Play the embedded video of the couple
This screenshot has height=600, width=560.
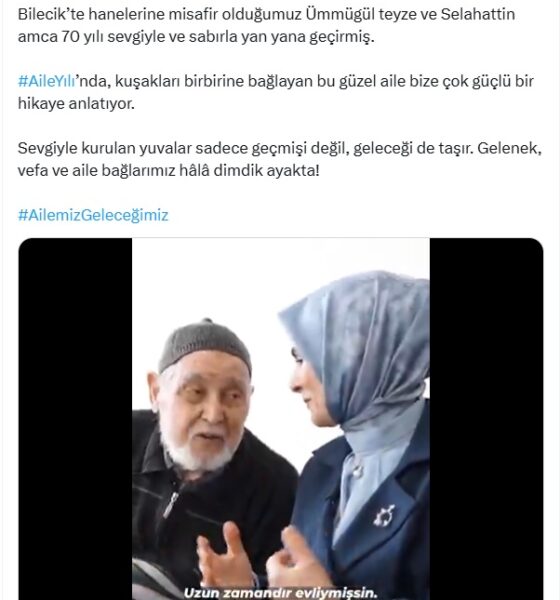point(281,419)
